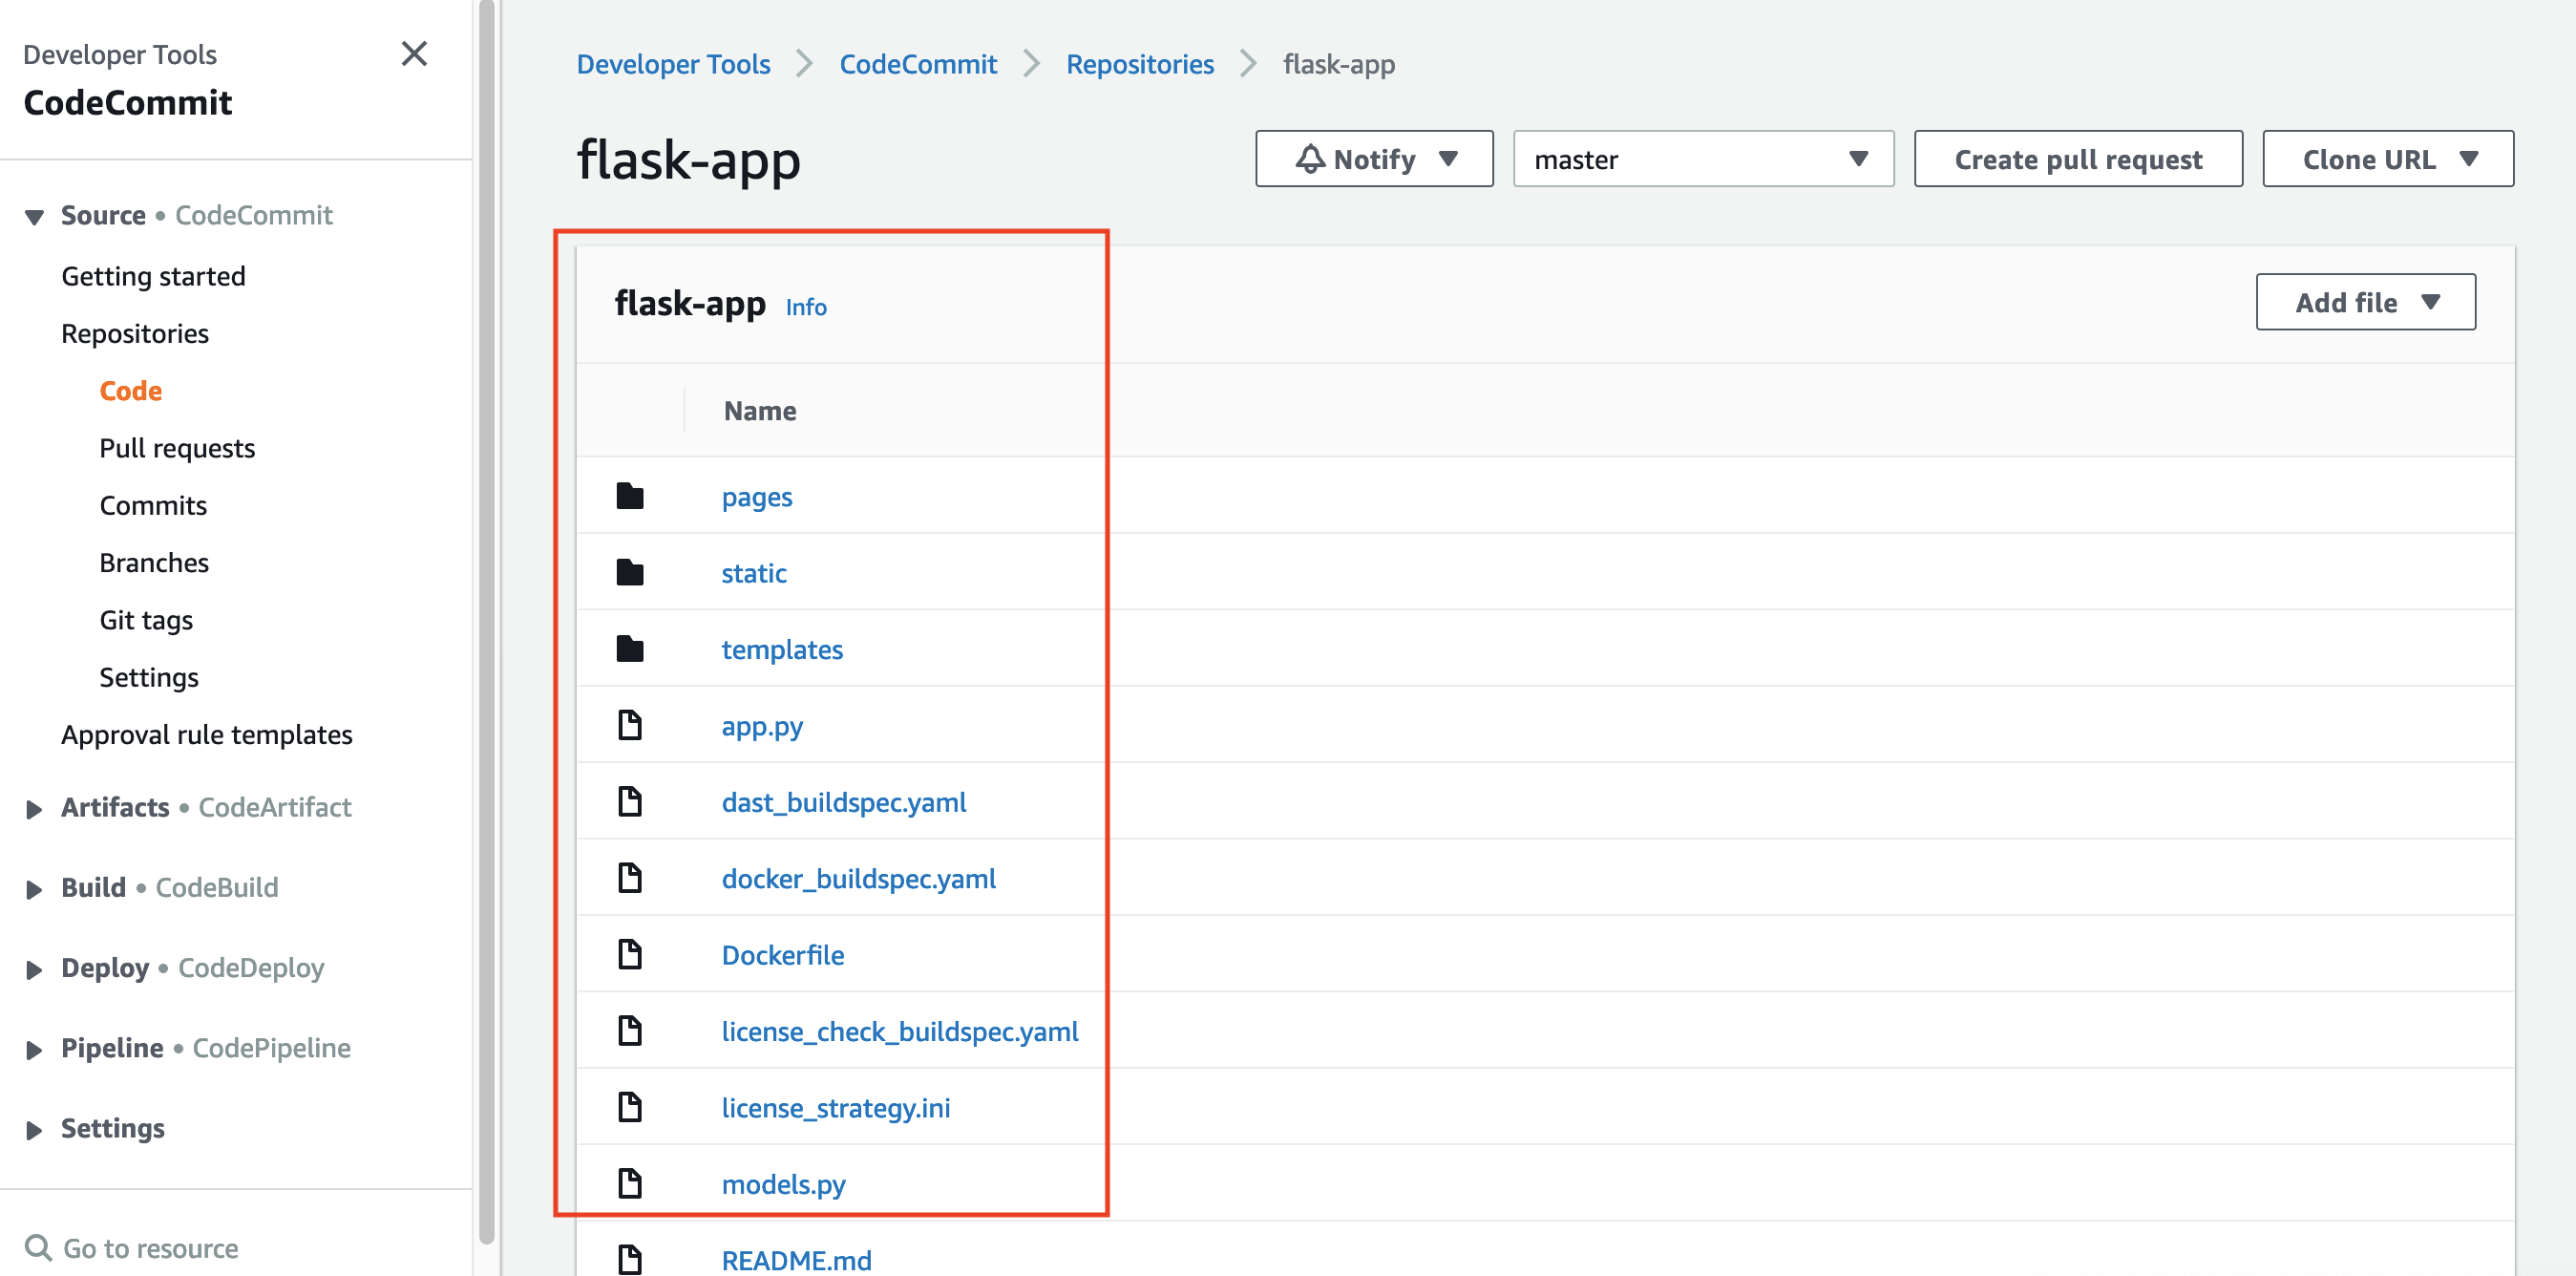Image resolution: width=2576 pixels, height=1276 pixels.
Task: Open the Notify dropdown
Action: pyautogui.click(x=1374, y=159)
